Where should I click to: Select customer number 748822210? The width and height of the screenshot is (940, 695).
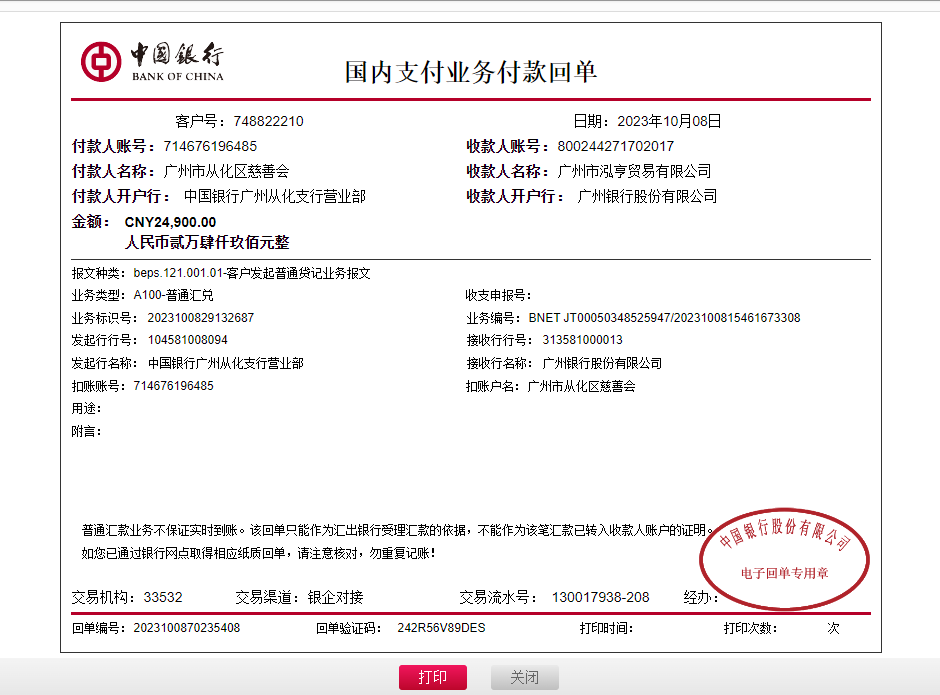tap(269, 121)
